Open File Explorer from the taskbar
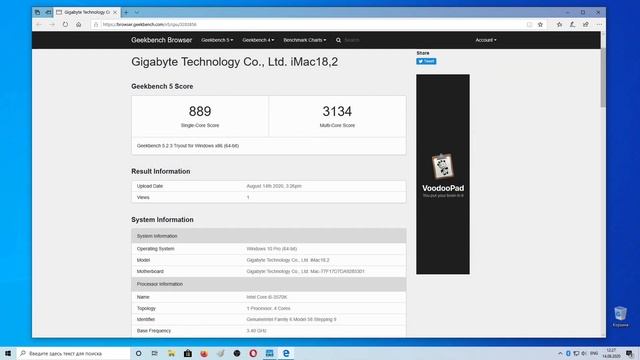Screen dimensions: 640x360 point(171,353)
